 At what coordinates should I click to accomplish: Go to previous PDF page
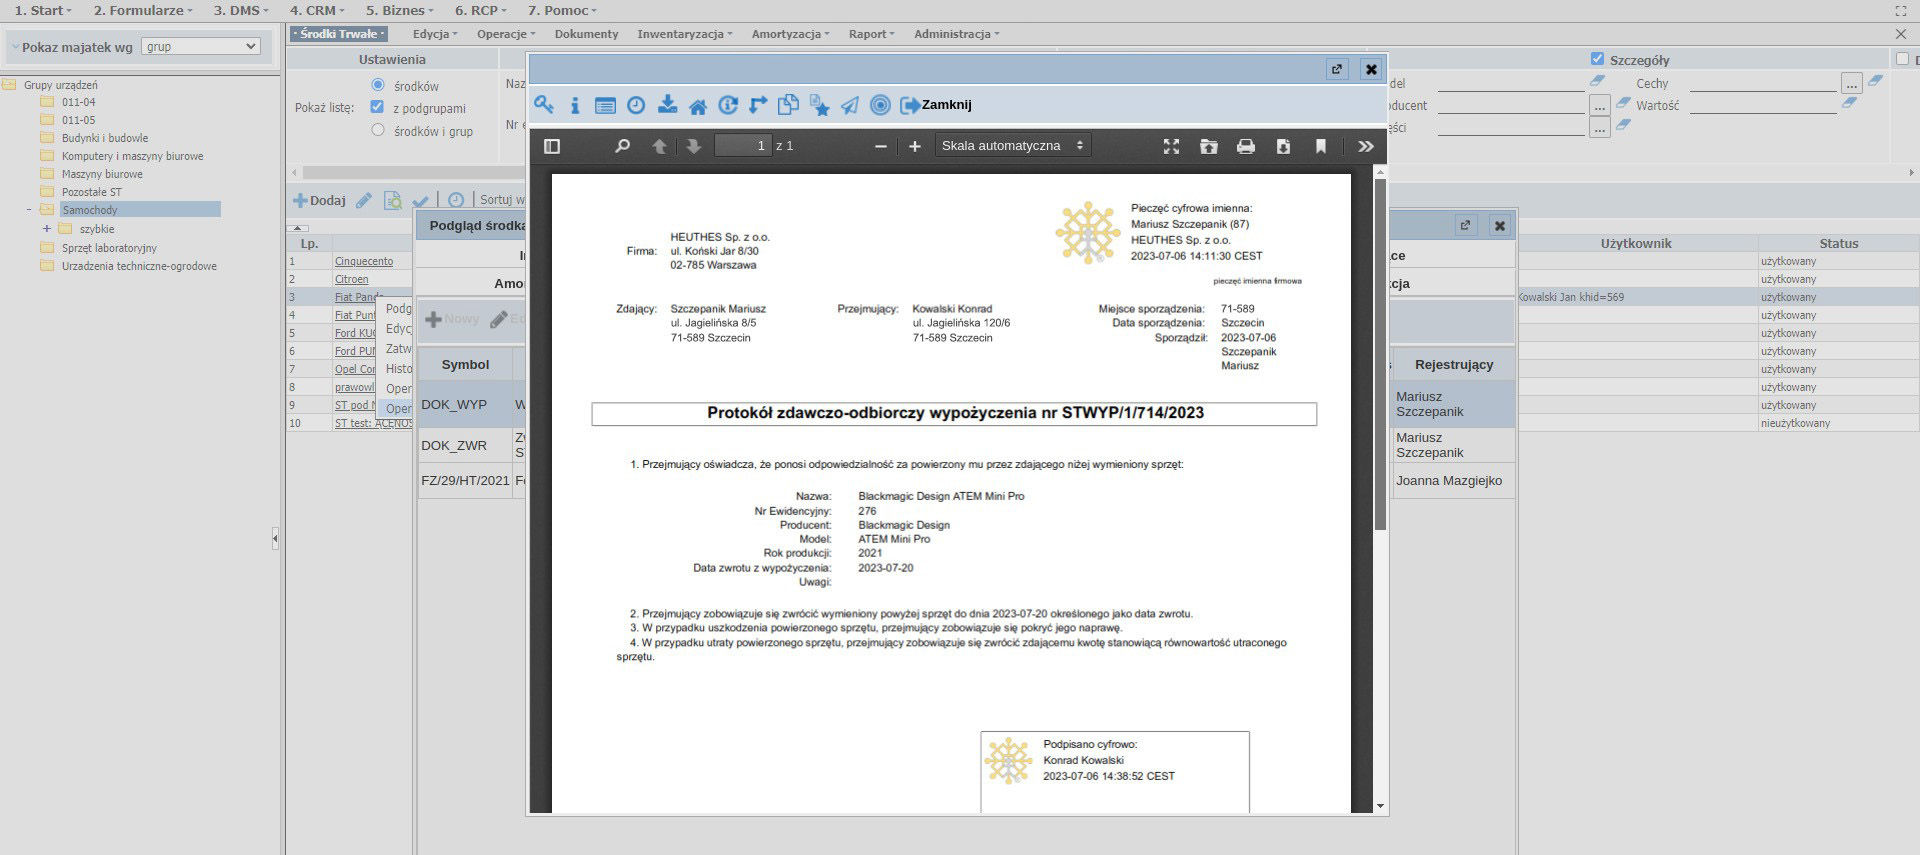(x=659, y=146)
